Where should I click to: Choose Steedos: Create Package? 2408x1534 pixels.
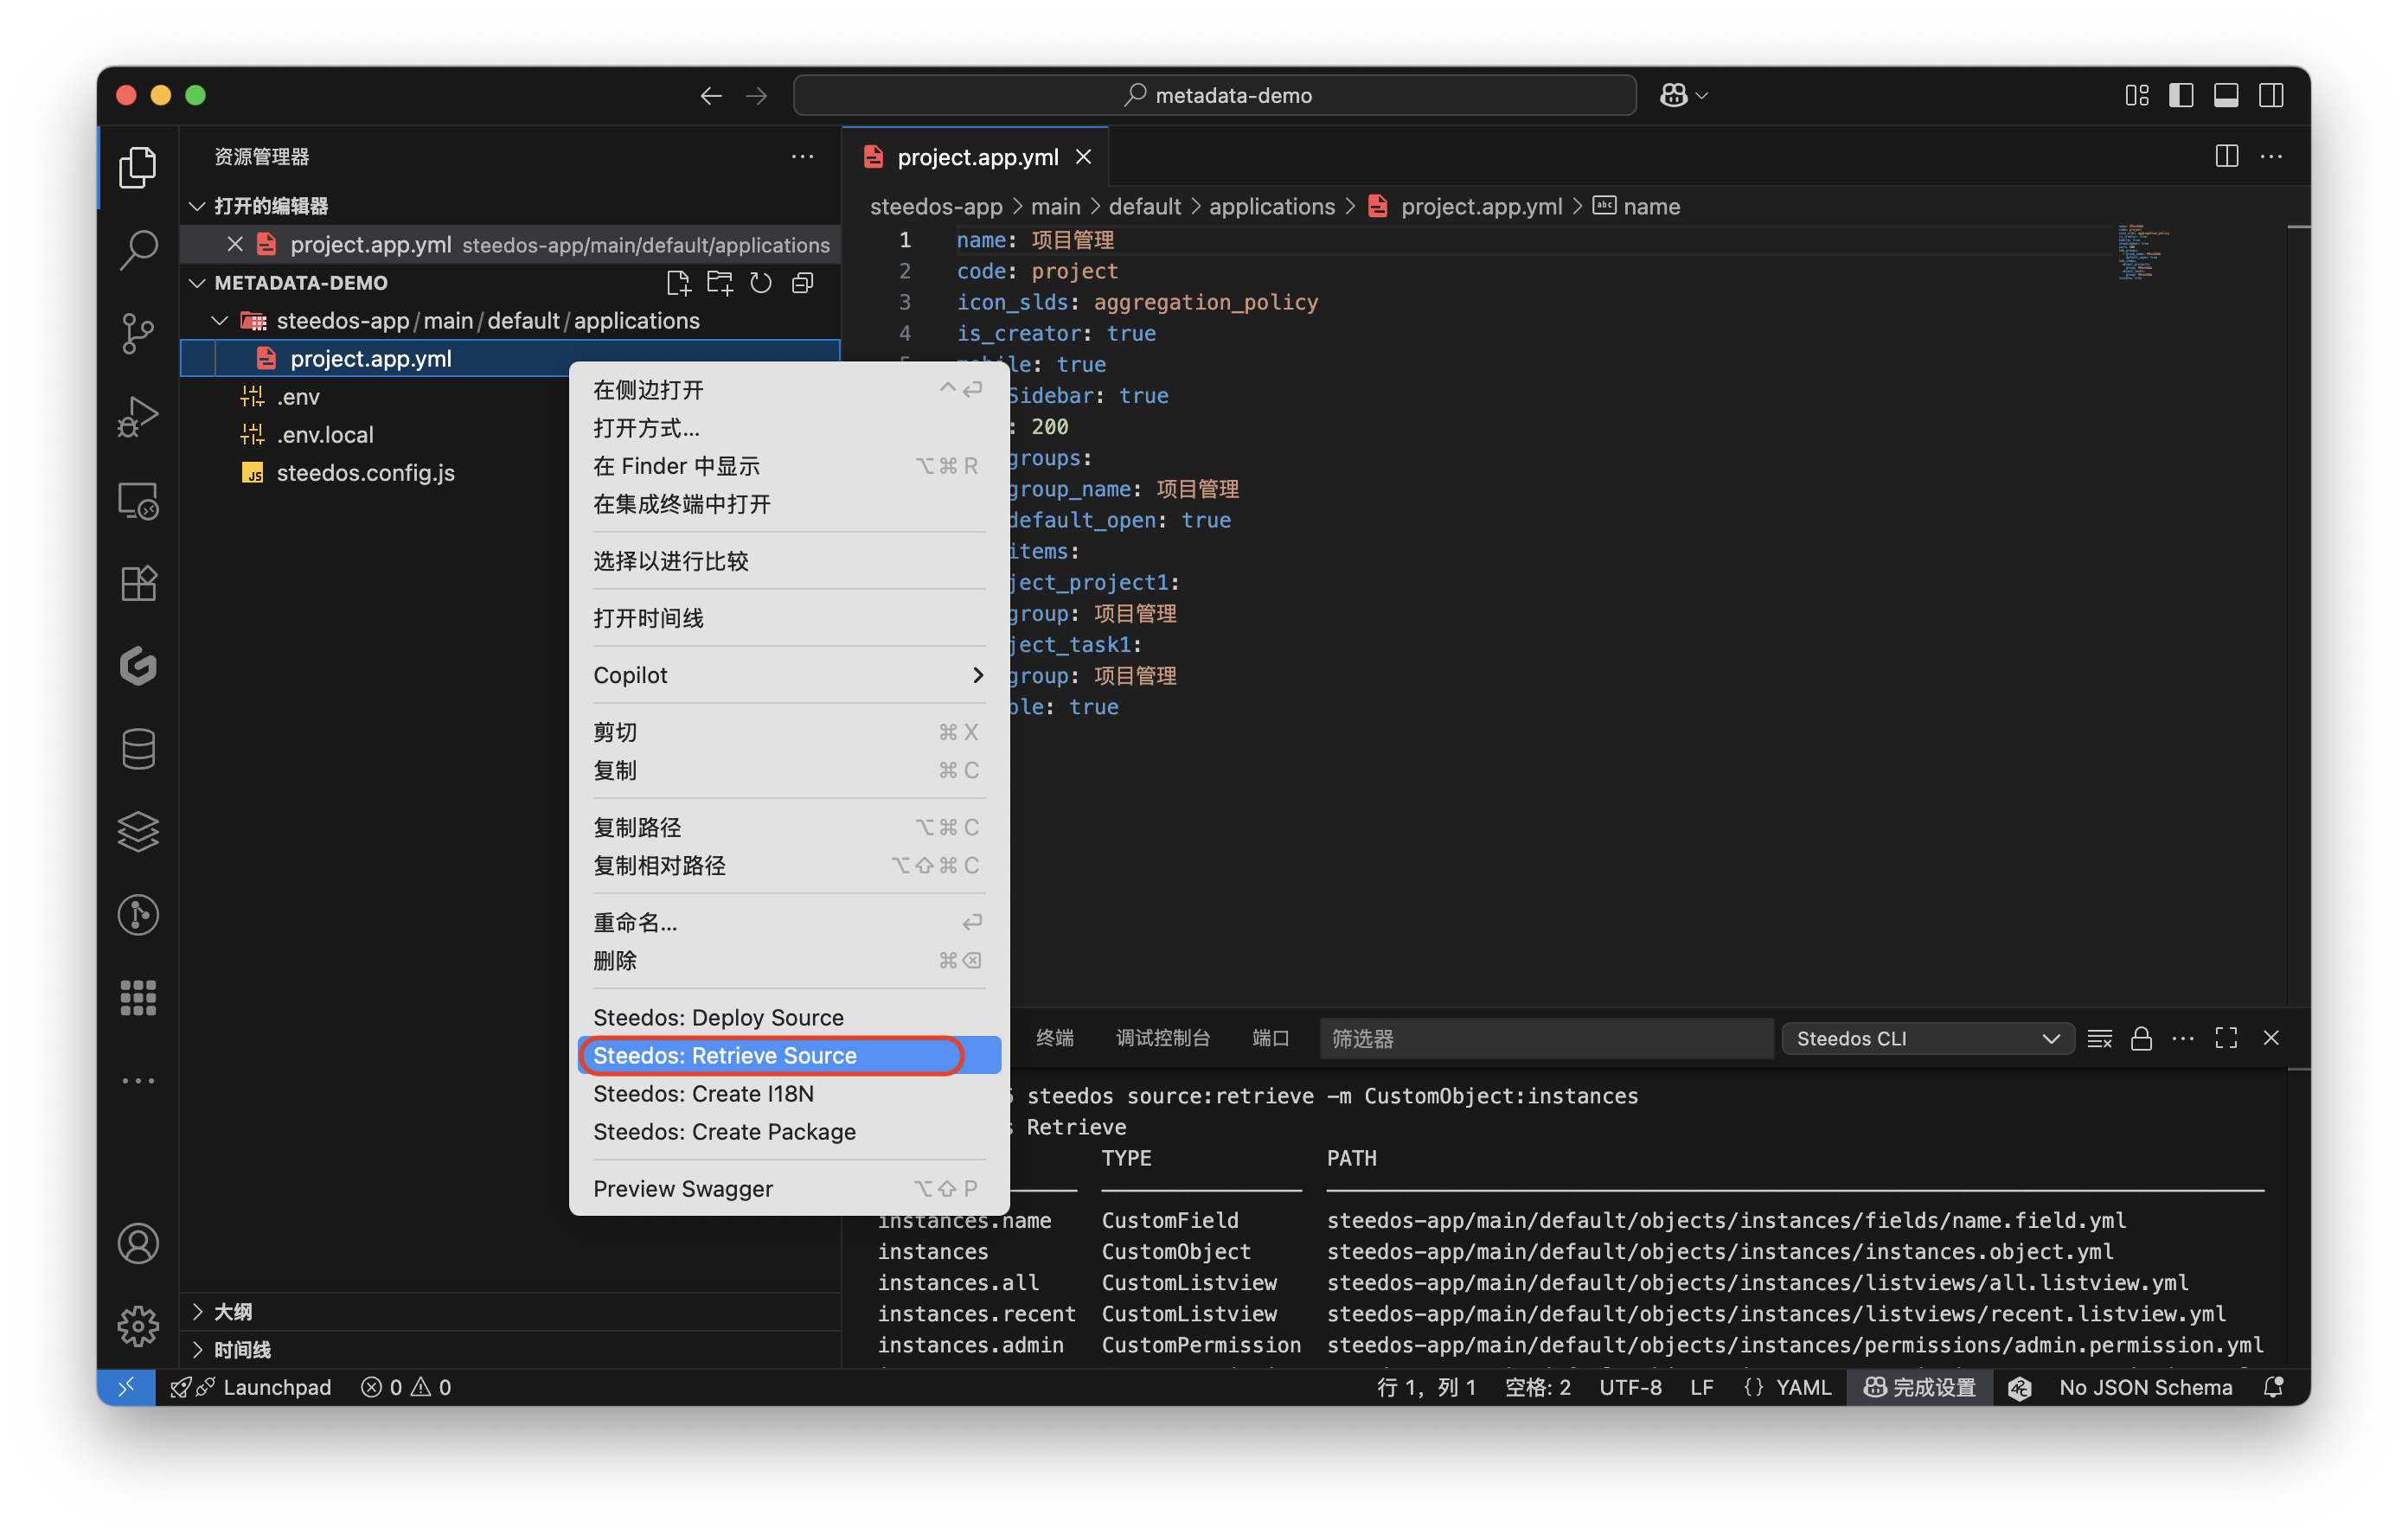pyautogui.click(x=789, y=1132)
